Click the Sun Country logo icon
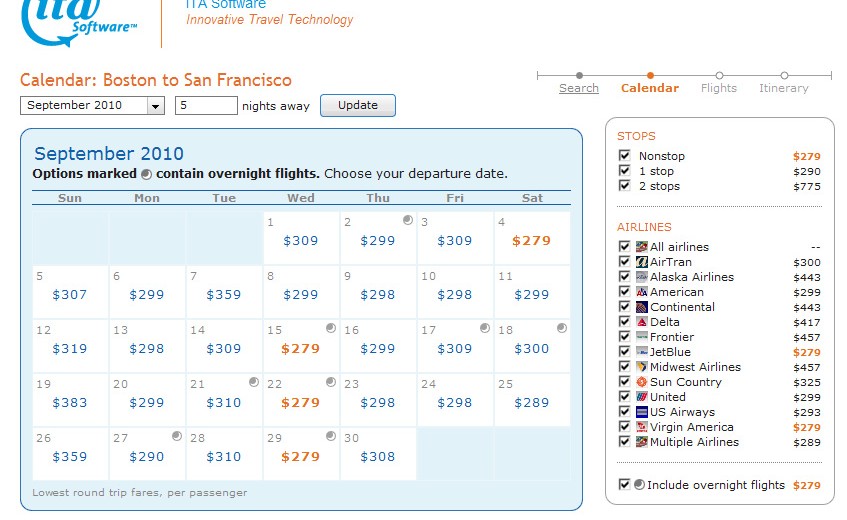The width and height of the screenshot is (847, 520). (641, 382)
